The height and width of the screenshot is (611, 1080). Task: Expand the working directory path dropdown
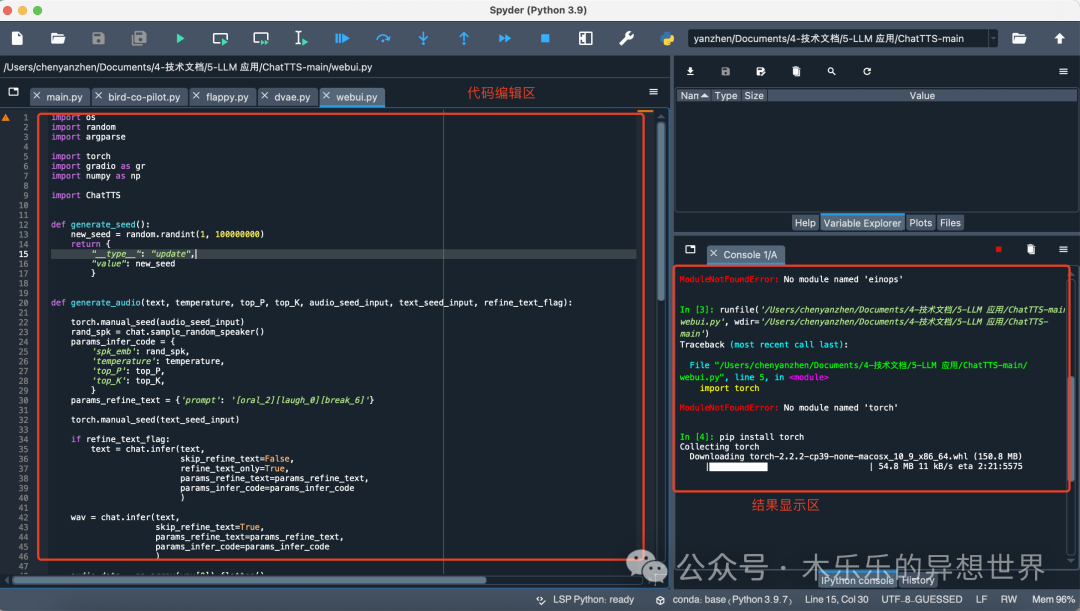(993, 38)
